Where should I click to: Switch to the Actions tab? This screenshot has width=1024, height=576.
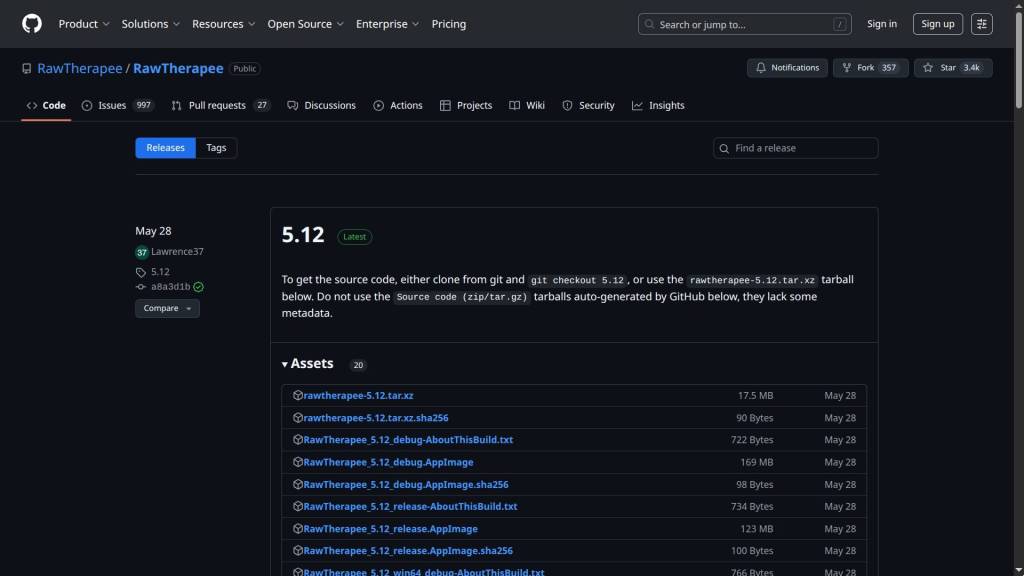coord(398,106)
